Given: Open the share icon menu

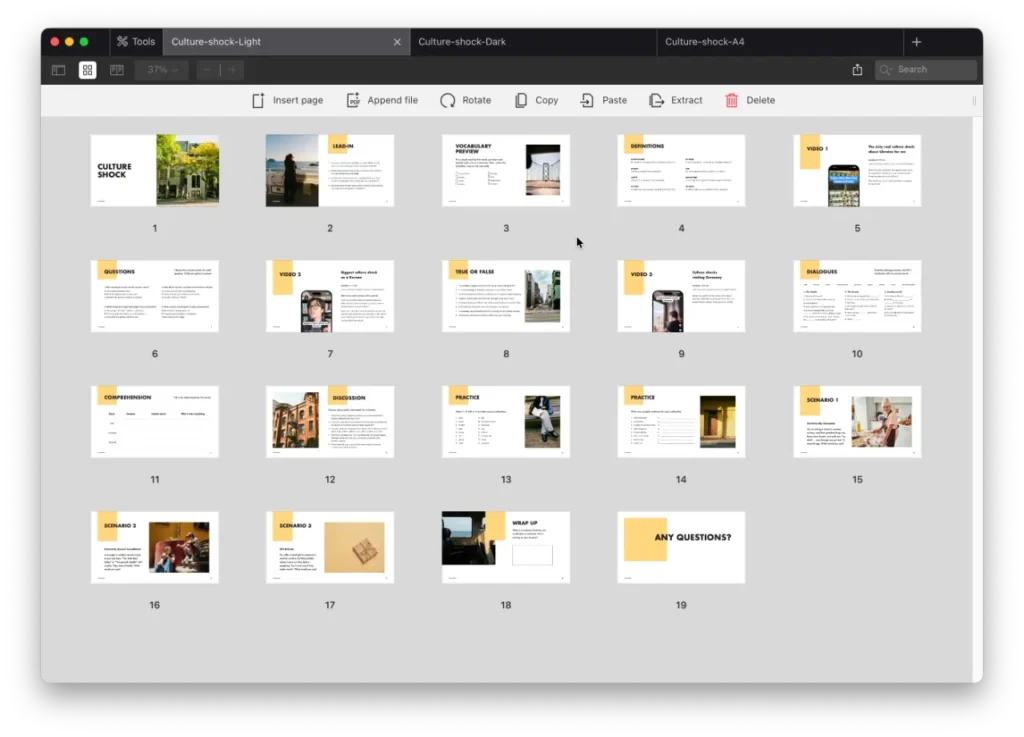Looking at the screenshot, I should (x=857, y=70).
